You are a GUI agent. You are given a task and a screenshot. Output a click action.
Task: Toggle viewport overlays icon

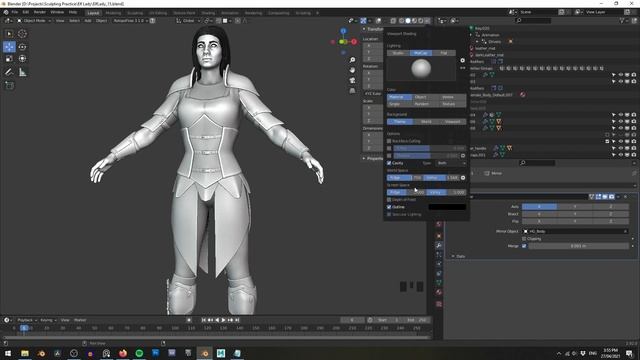(x=378, y=20)
